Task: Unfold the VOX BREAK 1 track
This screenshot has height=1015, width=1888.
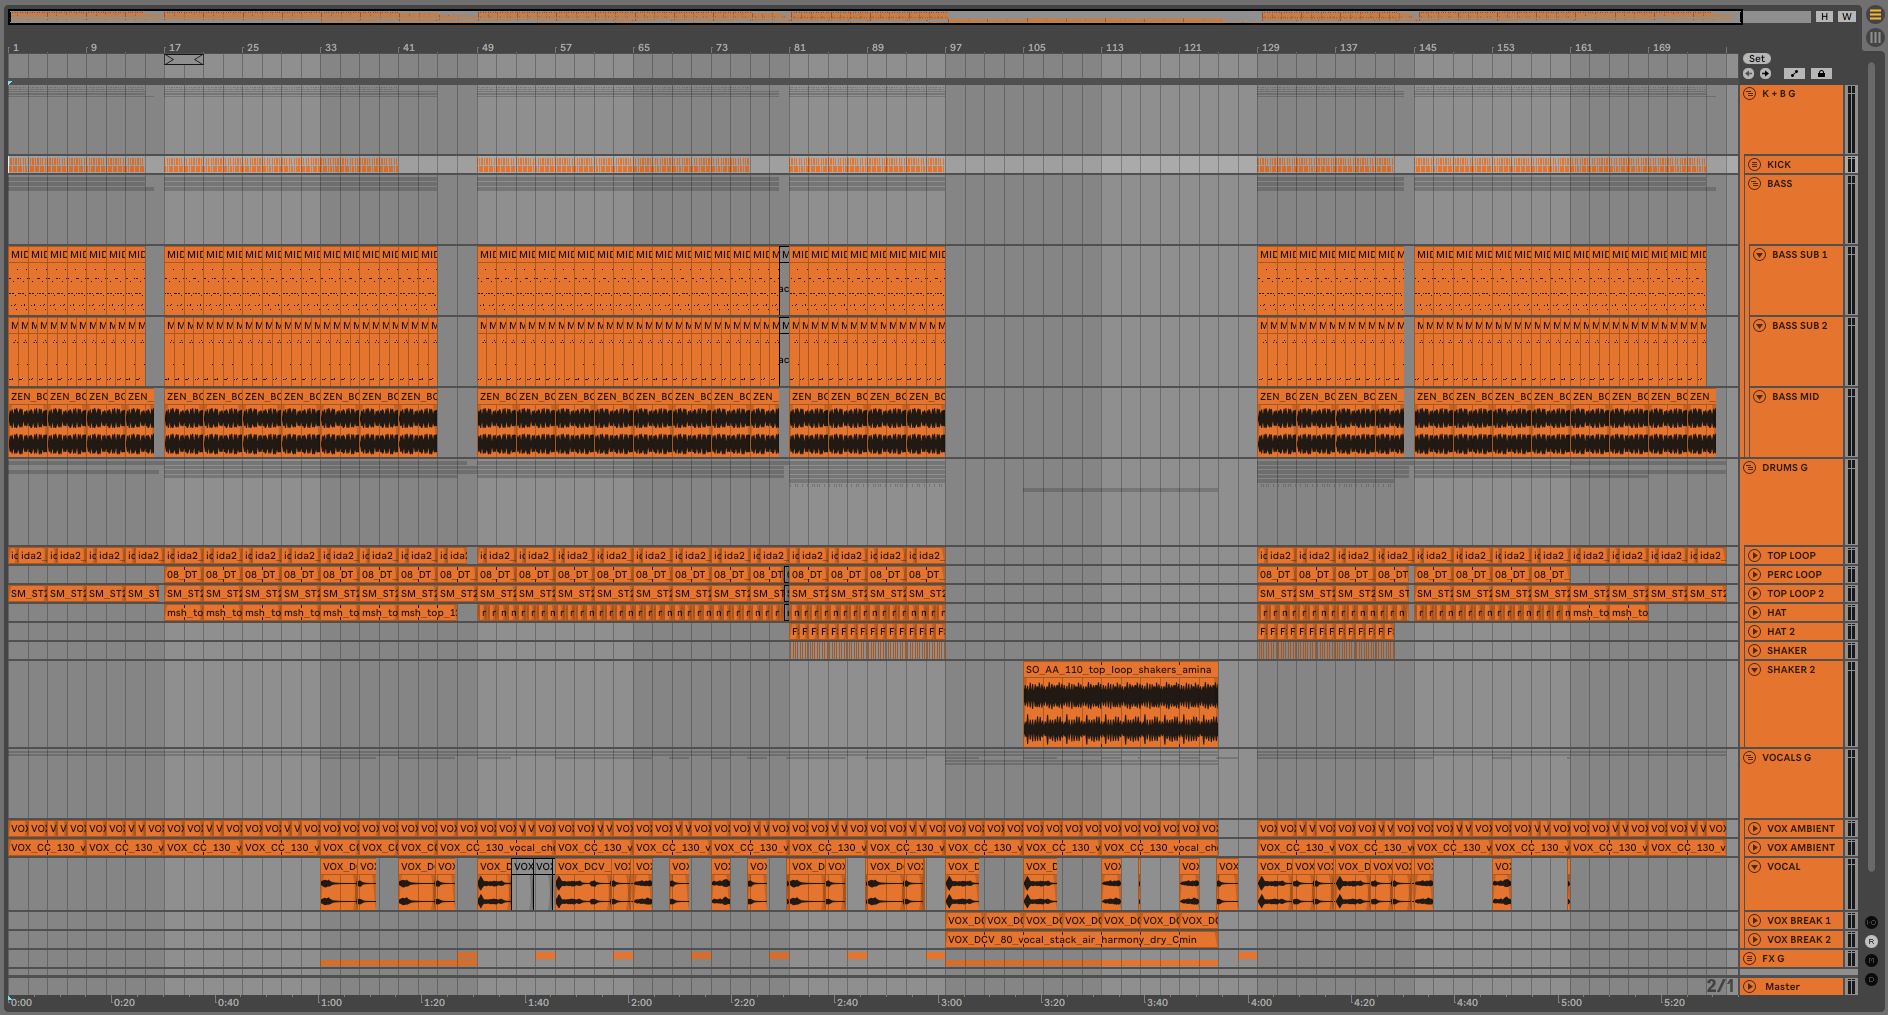Action: 1754,921
